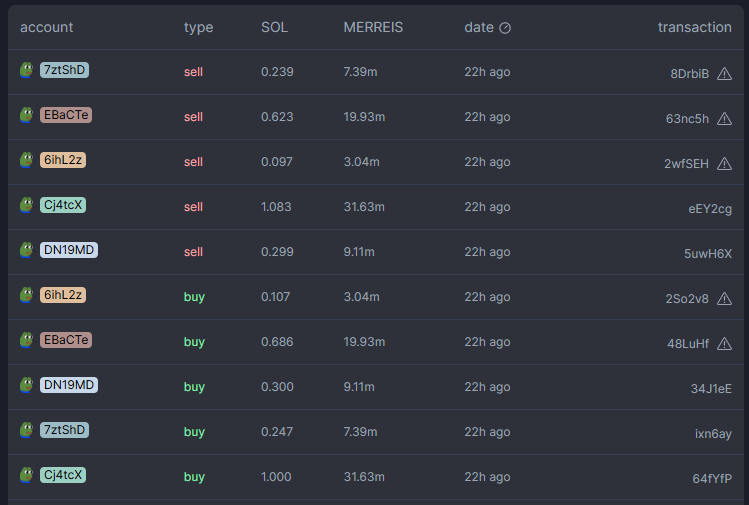Open account EBaCTe in the 0.686 buy row

pyautogui.click(x=66, y=340)
